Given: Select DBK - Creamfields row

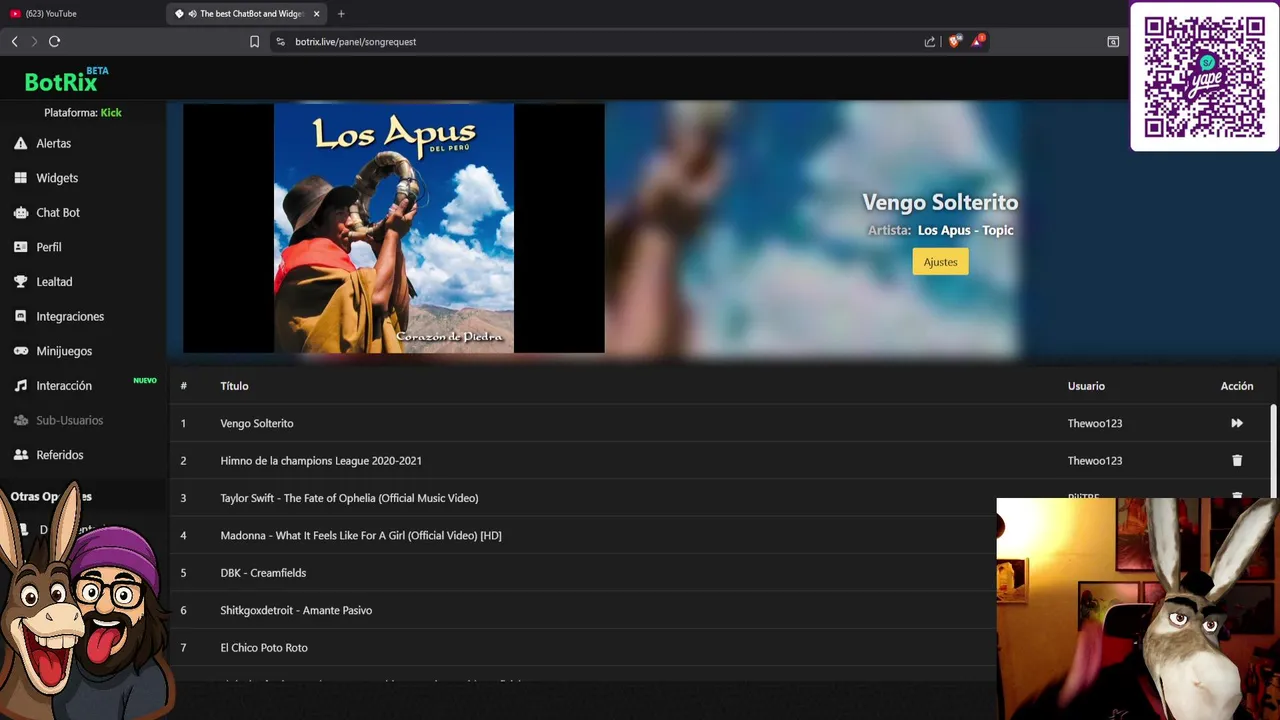Looking at the screenshot, I should coord(584,573).
